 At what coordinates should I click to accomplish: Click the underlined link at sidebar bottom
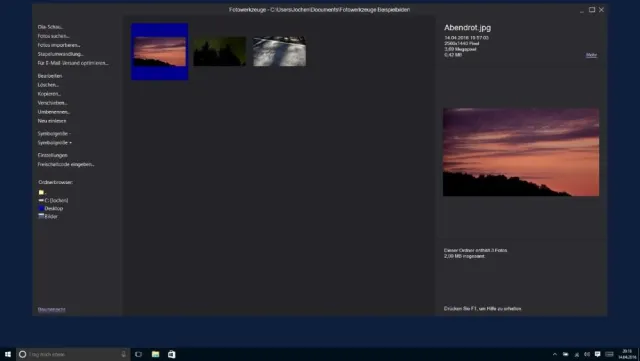pyautogui.click(x=51, y=310)
